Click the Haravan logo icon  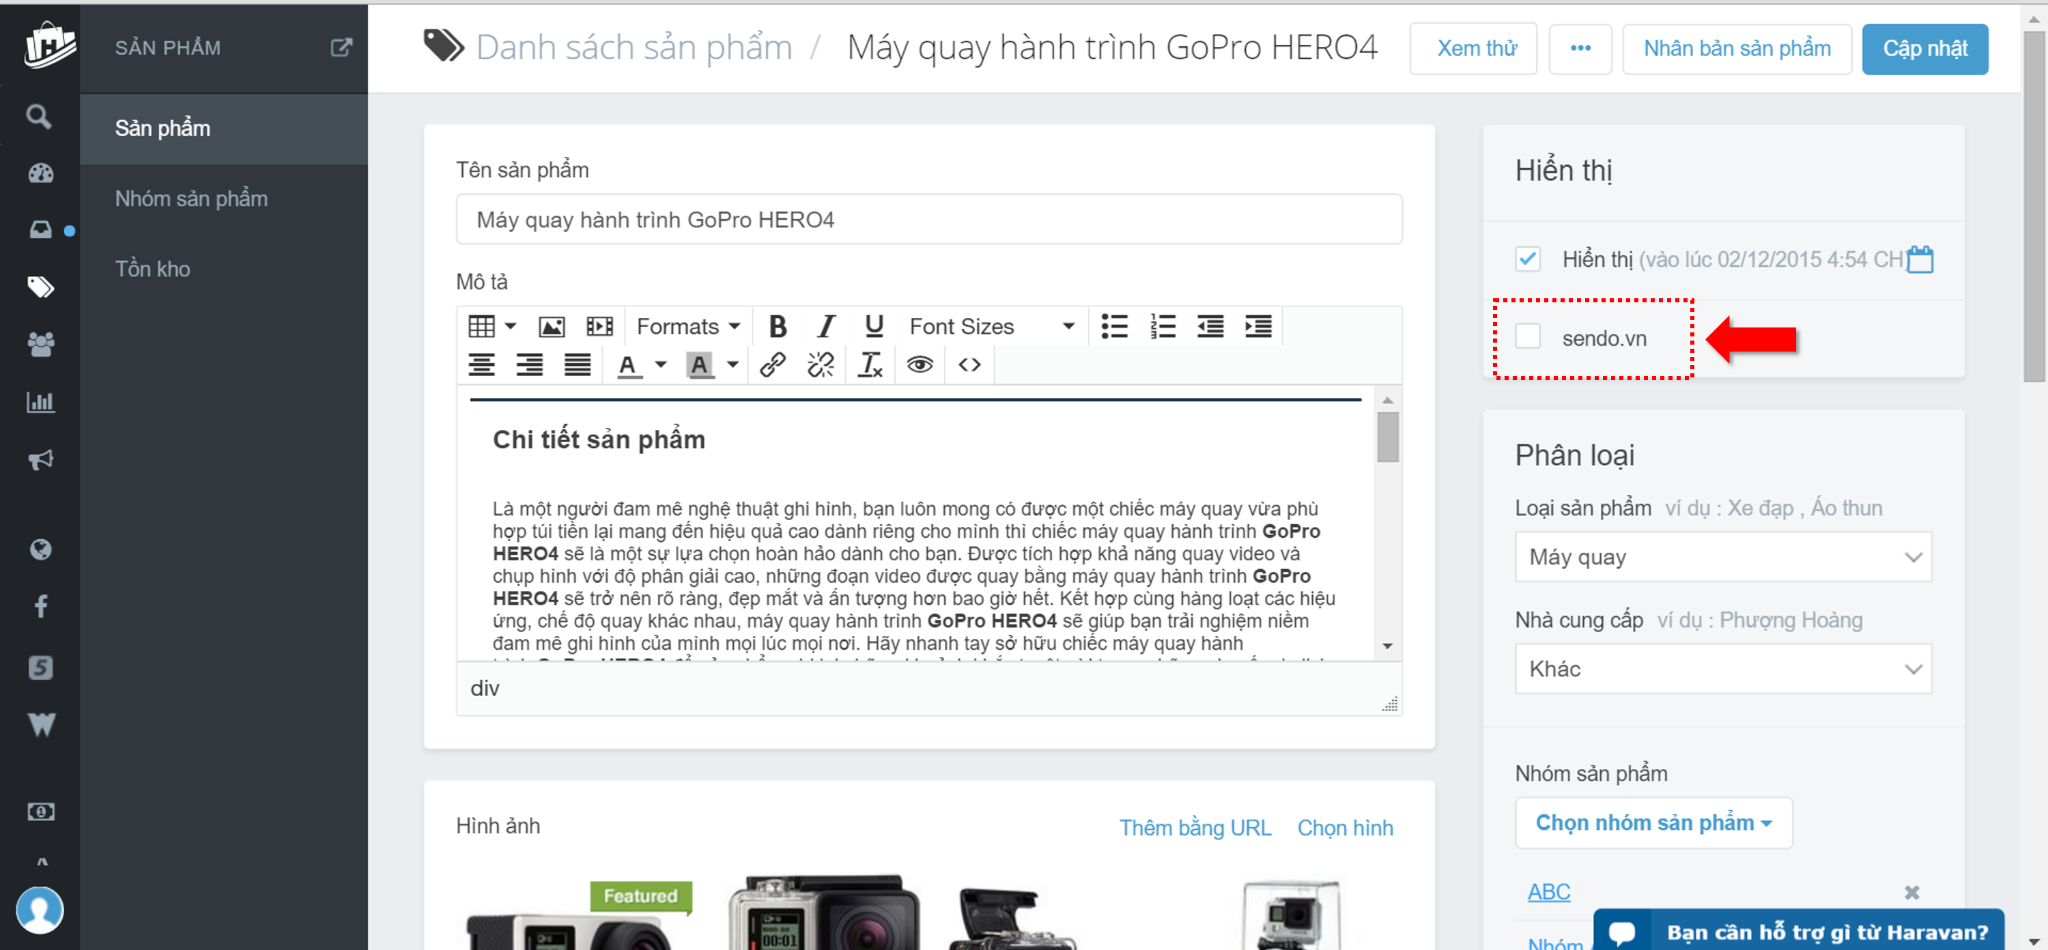pyautogui.click(x=49, y=46)
